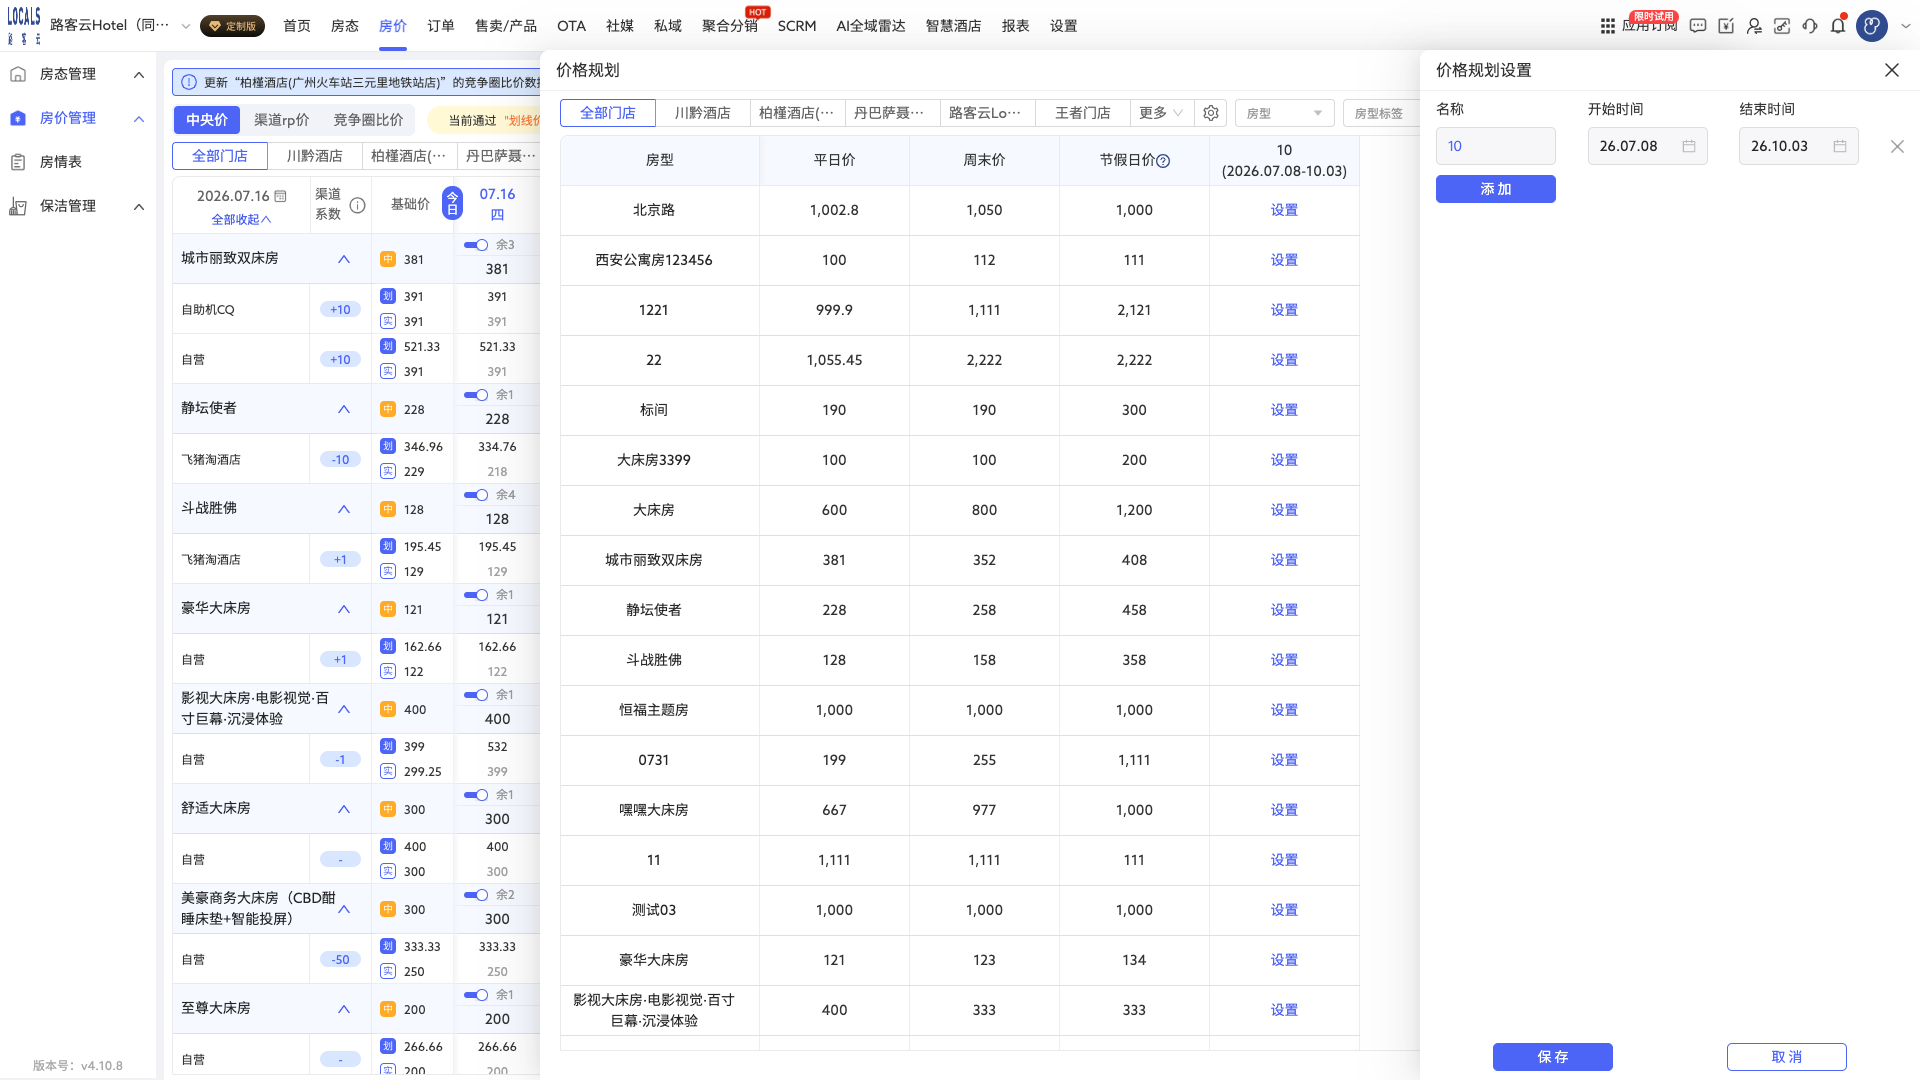This screenshot has height=1080, width=1920.
Task: Click the housekeeping management sidebar icon
Action: pyautogui.click(x=18, y=206)
